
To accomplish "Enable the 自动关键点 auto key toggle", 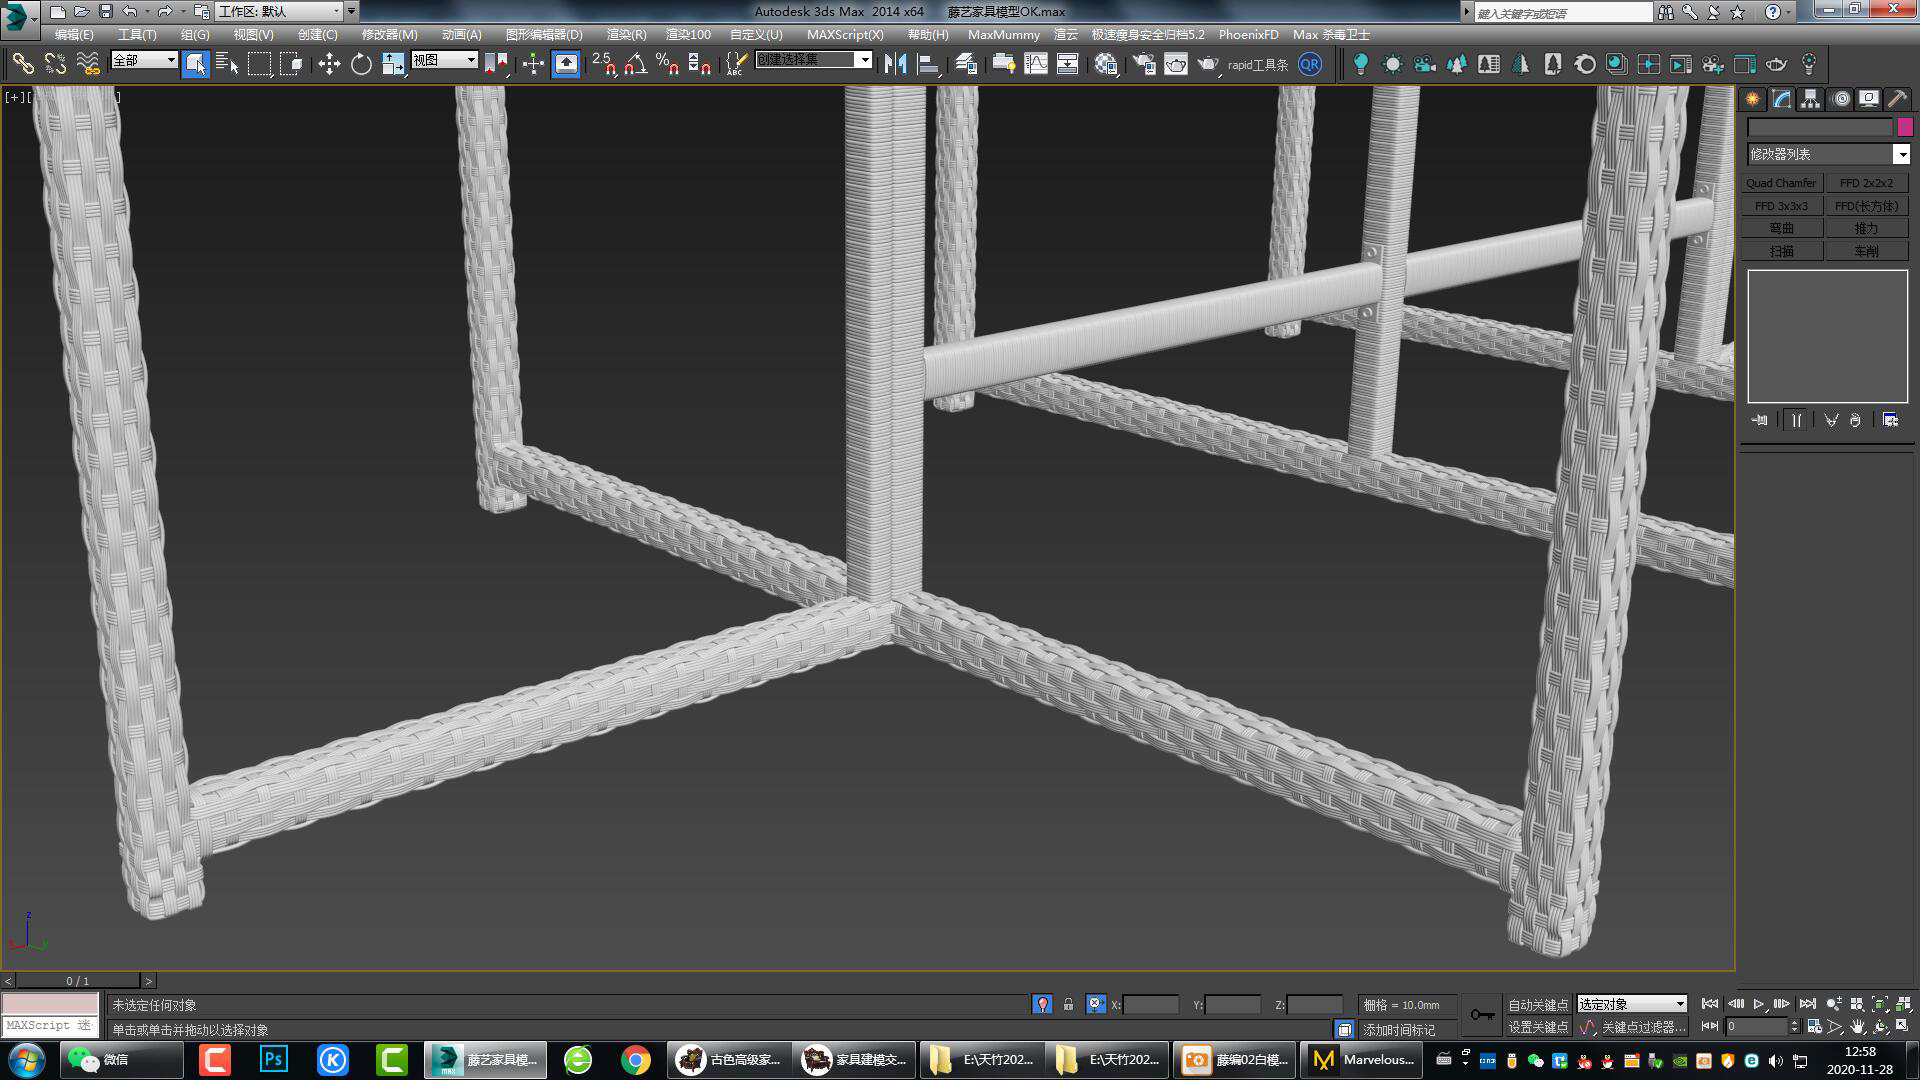I will [x=1538, y=1004].
